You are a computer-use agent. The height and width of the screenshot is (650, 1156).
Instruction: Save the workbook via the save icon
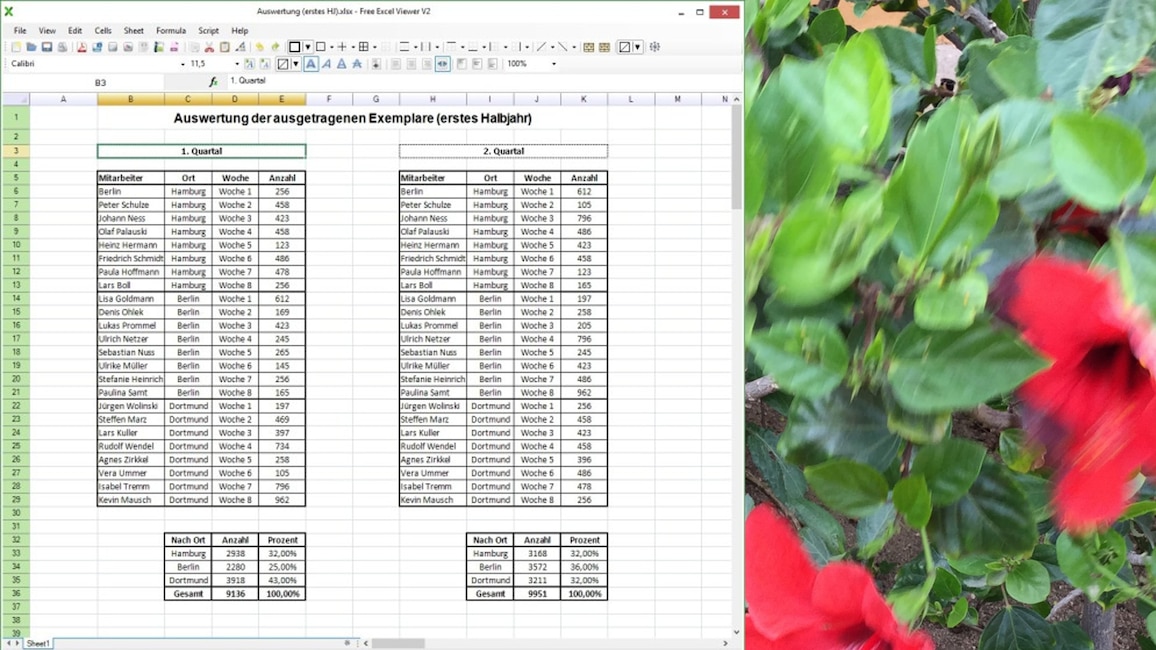click(49, 46)
